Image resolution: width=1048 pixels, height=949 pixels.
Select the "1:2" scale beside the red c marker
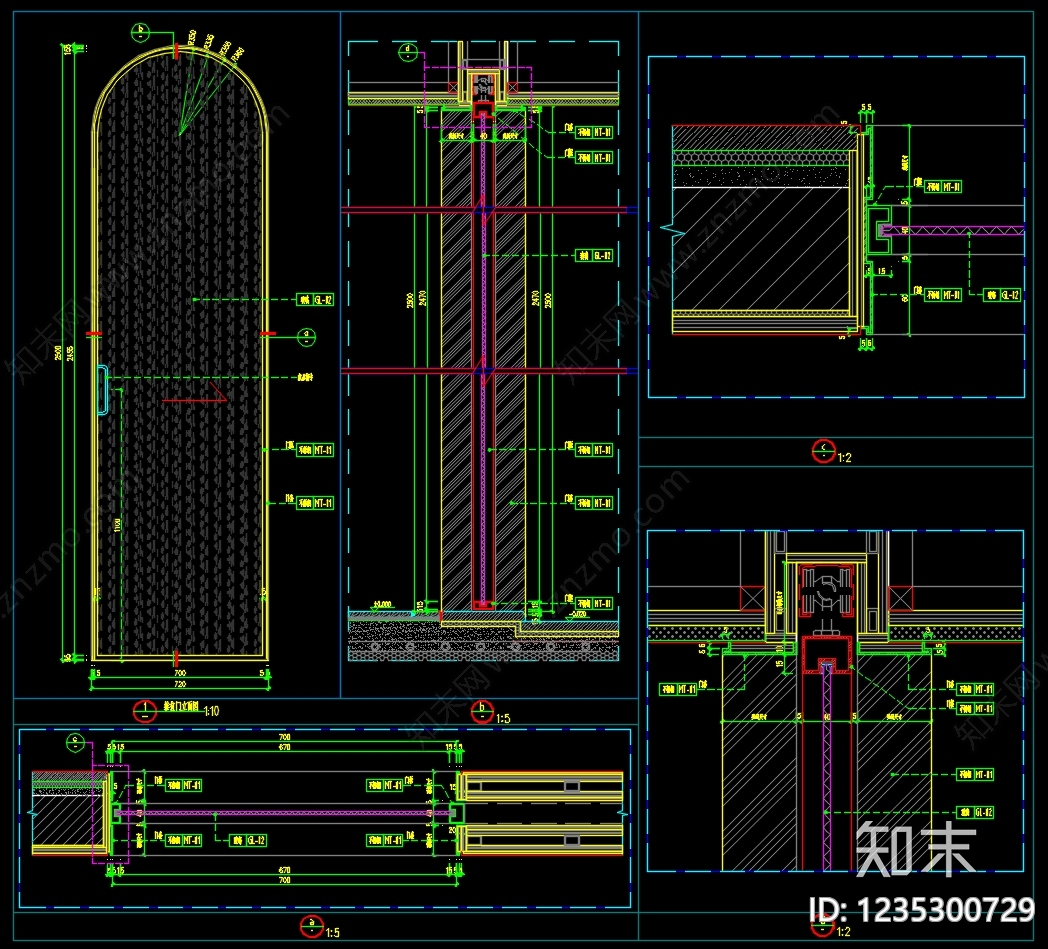845,458
